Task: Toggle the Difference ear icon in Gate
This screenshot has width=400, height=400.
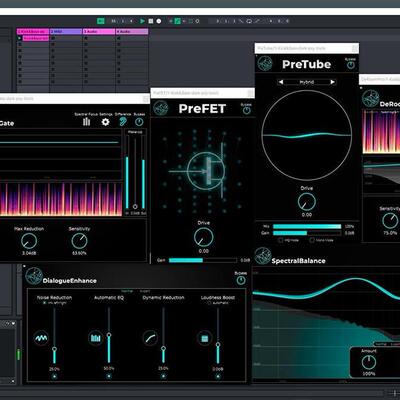Action: (x=123, y=122)
